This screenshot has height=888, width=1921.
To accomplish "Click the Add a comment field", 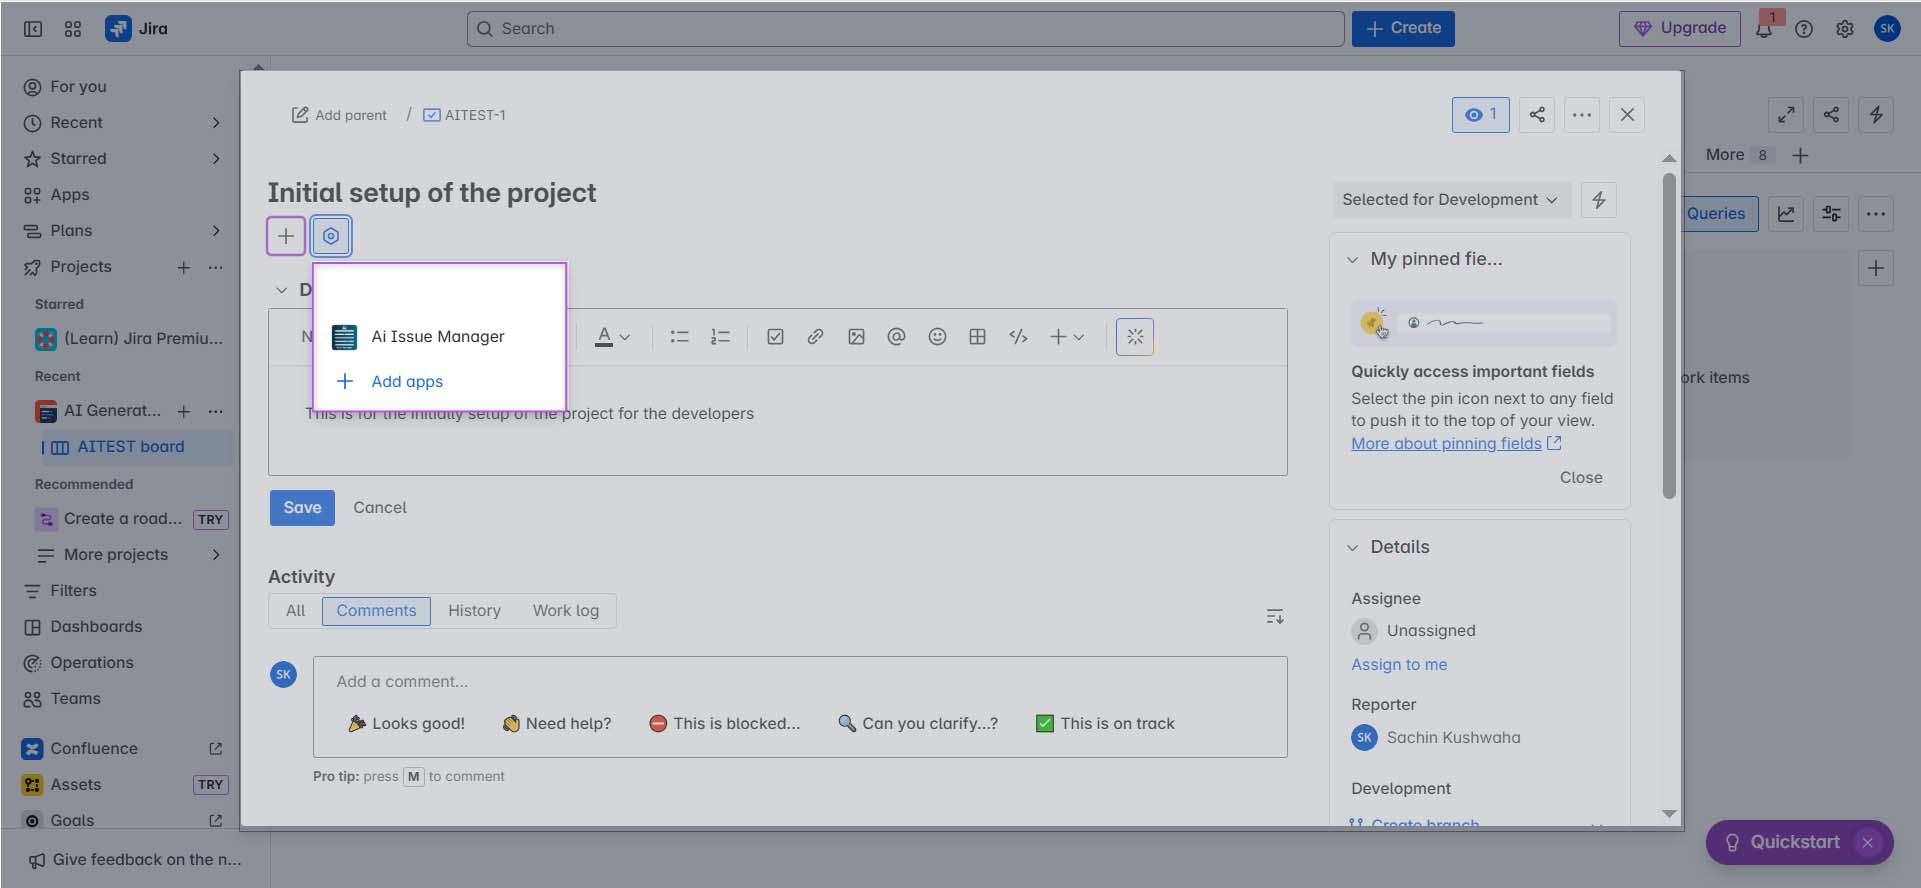I will point(800,682).
